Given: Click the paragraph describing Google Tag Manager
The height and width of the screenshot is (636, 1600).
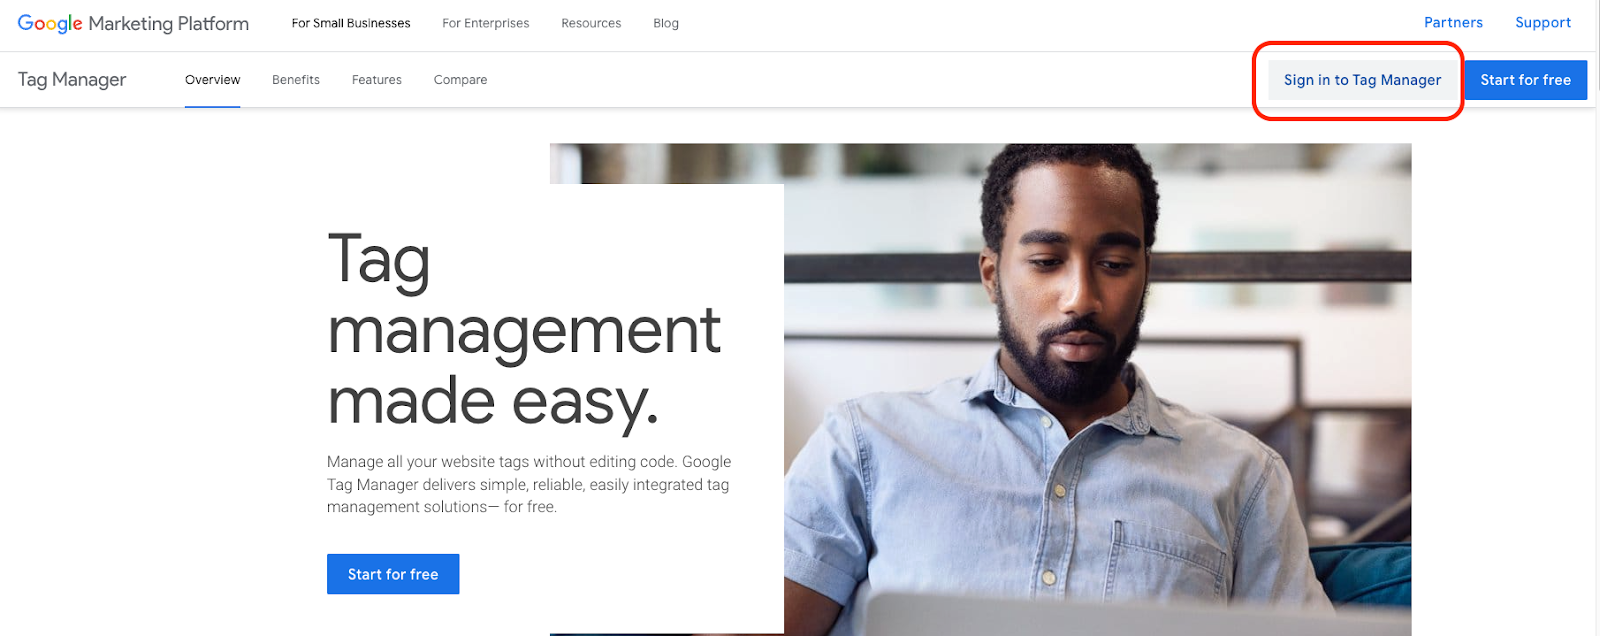Looking at the screenshot, I should point(529,484).
